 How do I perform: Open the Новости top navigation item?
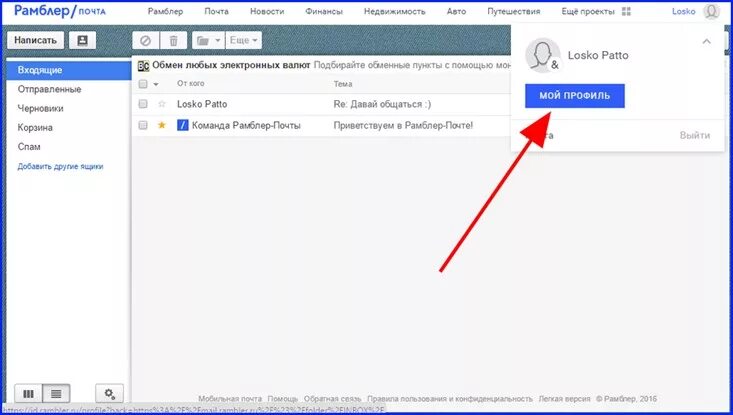pyautogui.click(x=267, y=11)
